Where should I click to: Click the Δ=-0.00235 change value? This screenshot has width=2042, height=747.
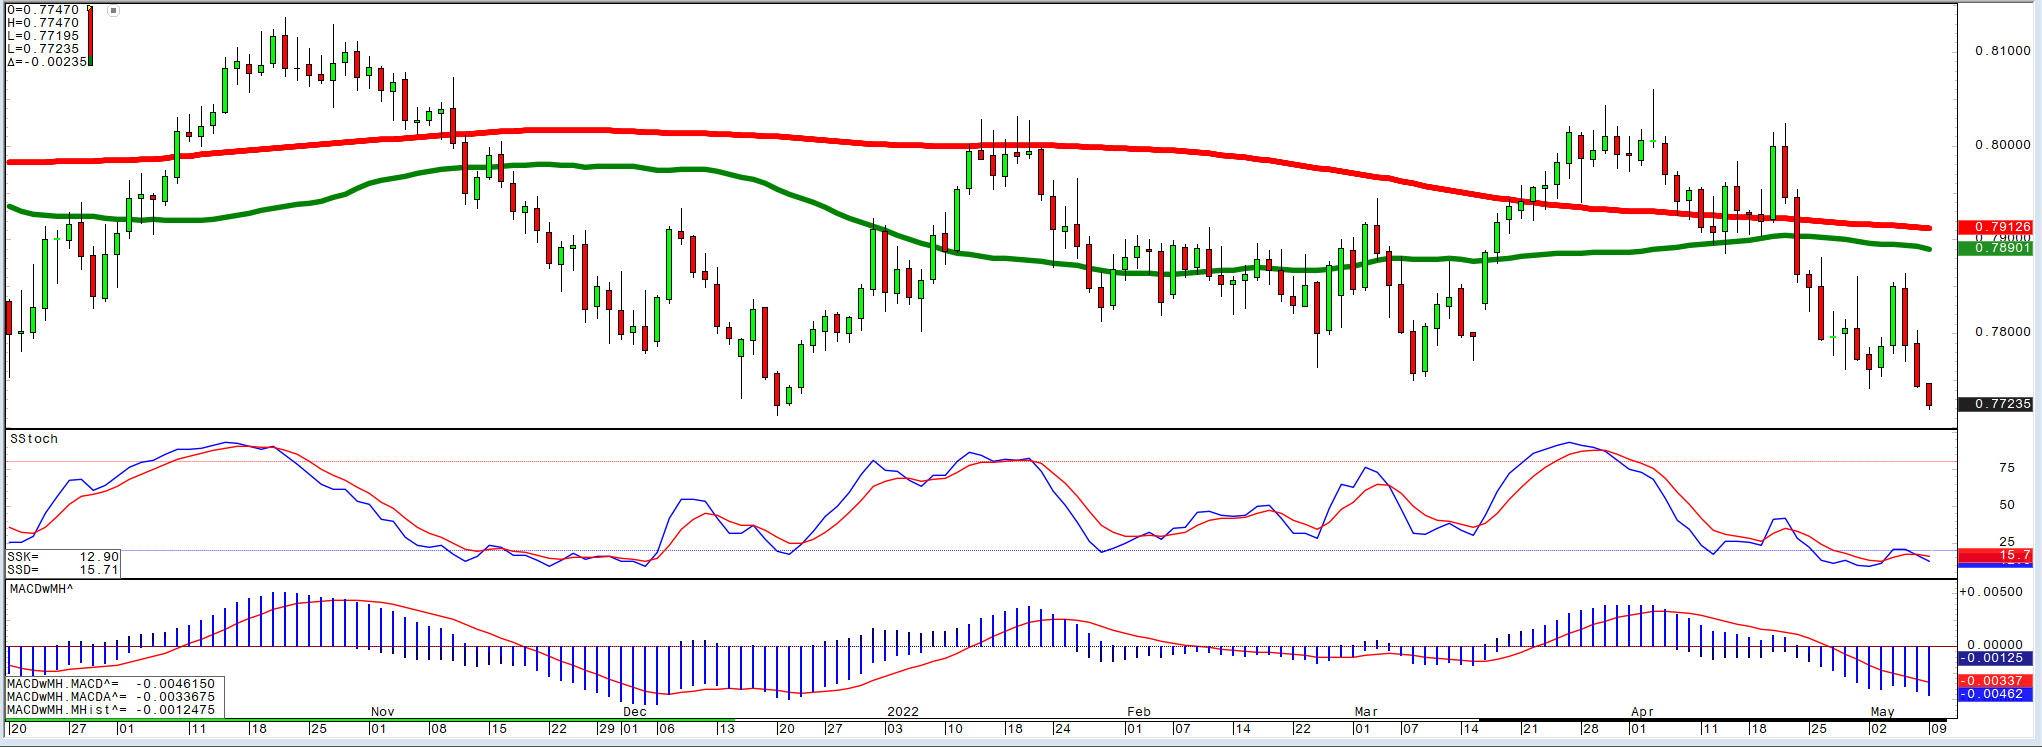[47, 61]
